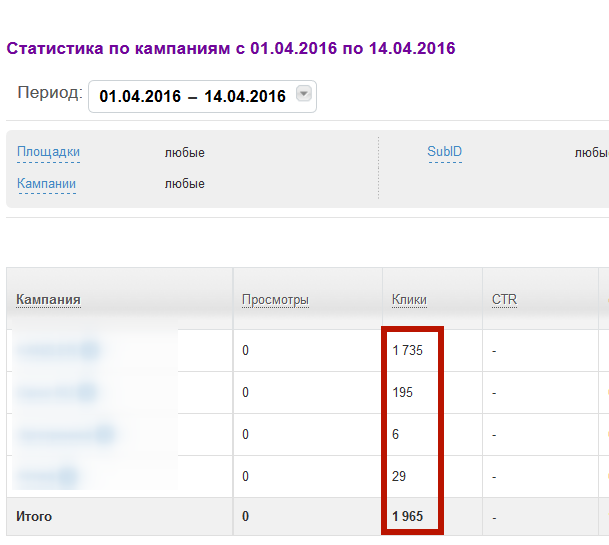609x545 pixels.
Task: Select the total clicks value 1 965
Action: point(407,516)
